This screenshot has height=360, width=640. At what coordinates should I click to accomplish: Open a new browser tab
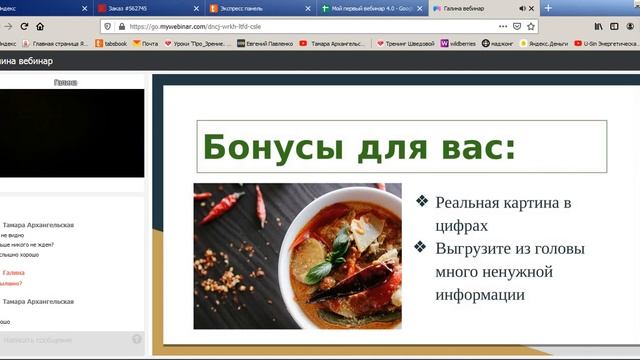[x=548, y=8]
